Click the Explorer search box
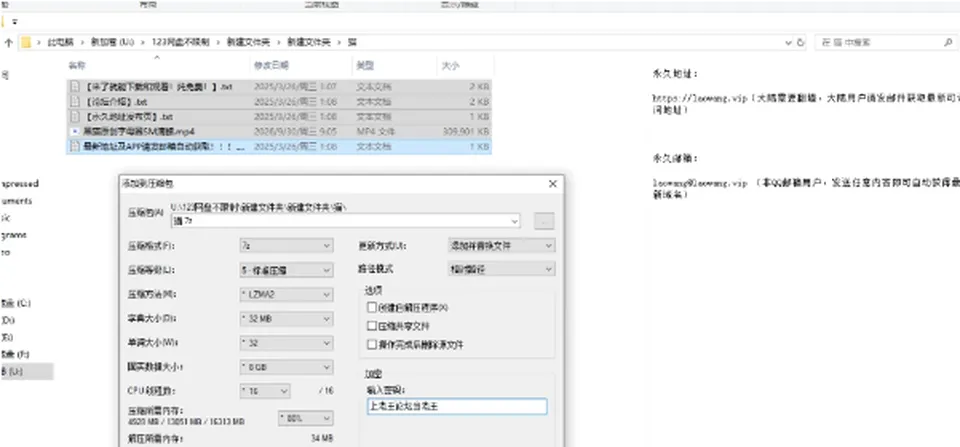Screen dimensions: 960x447 (x=885, y=42)
